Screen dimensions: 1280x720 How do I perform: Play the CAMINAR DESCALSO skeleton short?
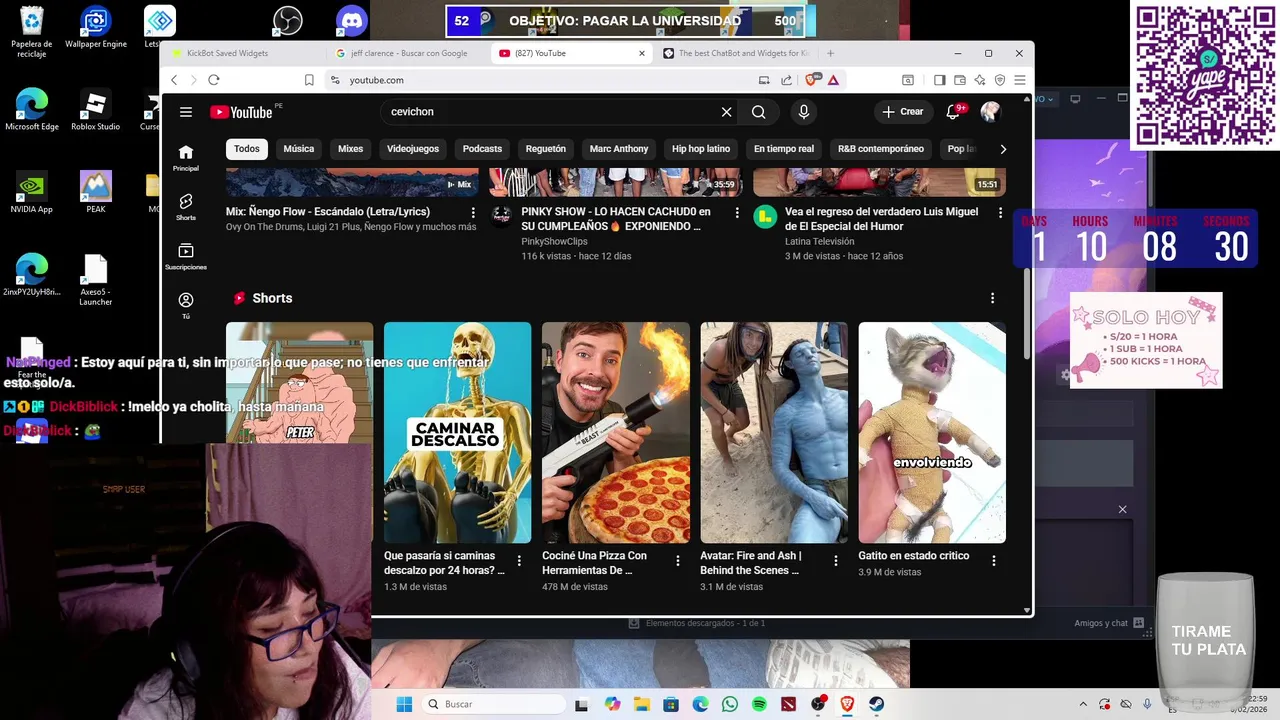(x=458, y=432)
